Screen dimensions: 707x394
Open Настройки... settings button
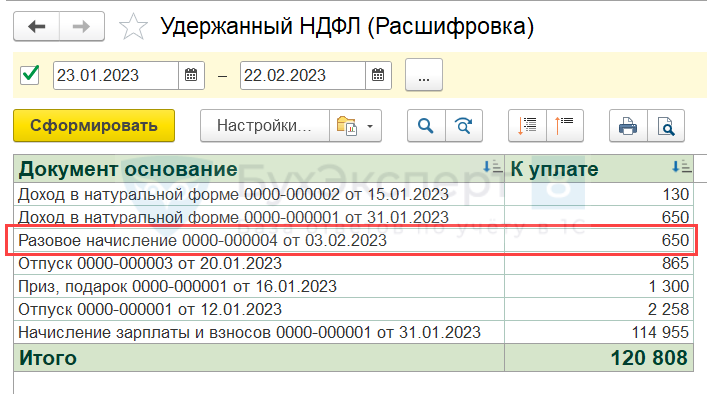pos(264,126)
